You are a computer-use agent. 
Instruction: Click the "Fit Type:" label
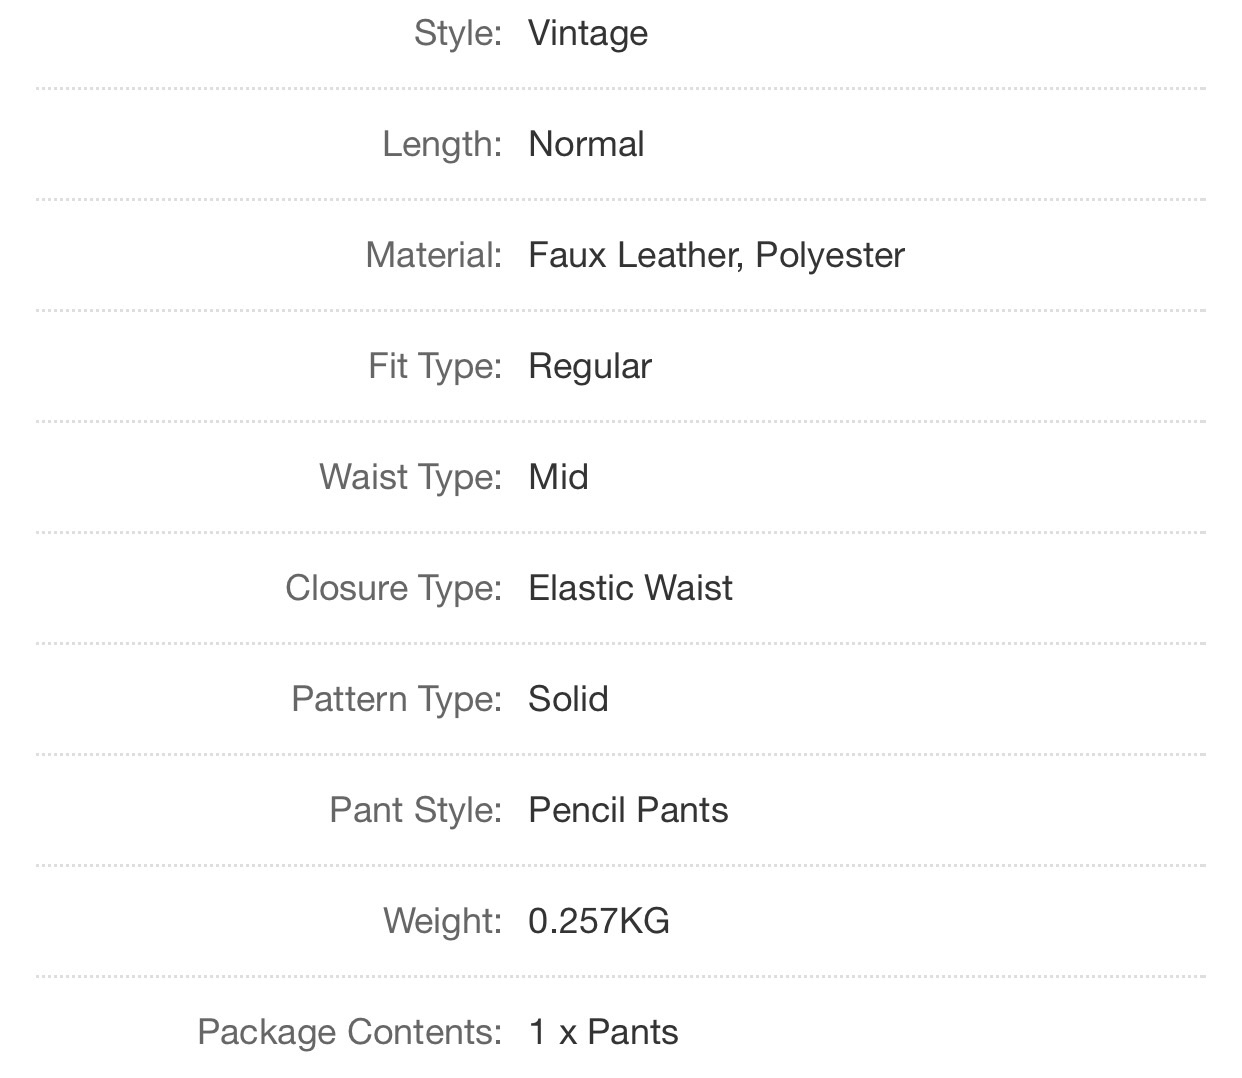pos(434,366)
